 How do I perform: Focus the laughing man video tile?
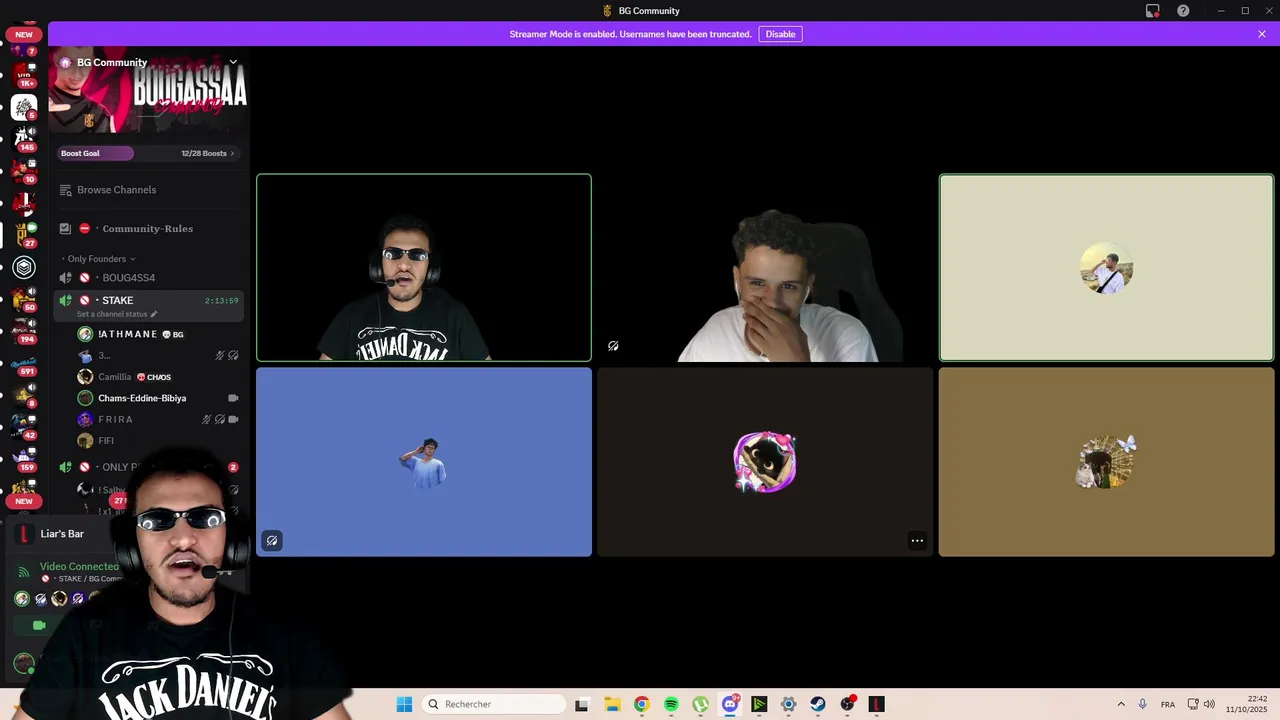pos(765,268)
